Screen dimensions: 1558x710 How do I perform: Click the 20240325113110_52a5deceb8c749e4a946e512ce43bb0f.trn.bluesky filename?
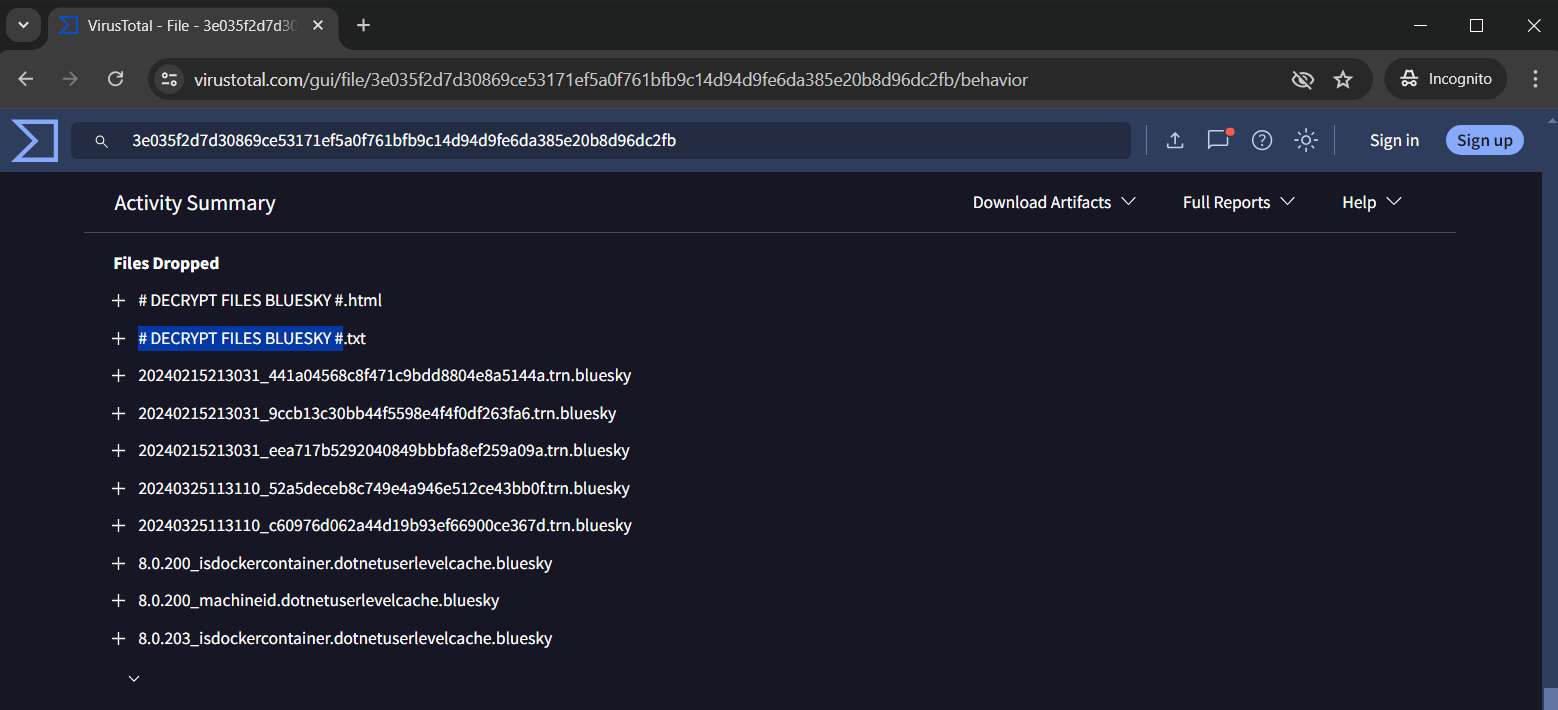point(384,489)
